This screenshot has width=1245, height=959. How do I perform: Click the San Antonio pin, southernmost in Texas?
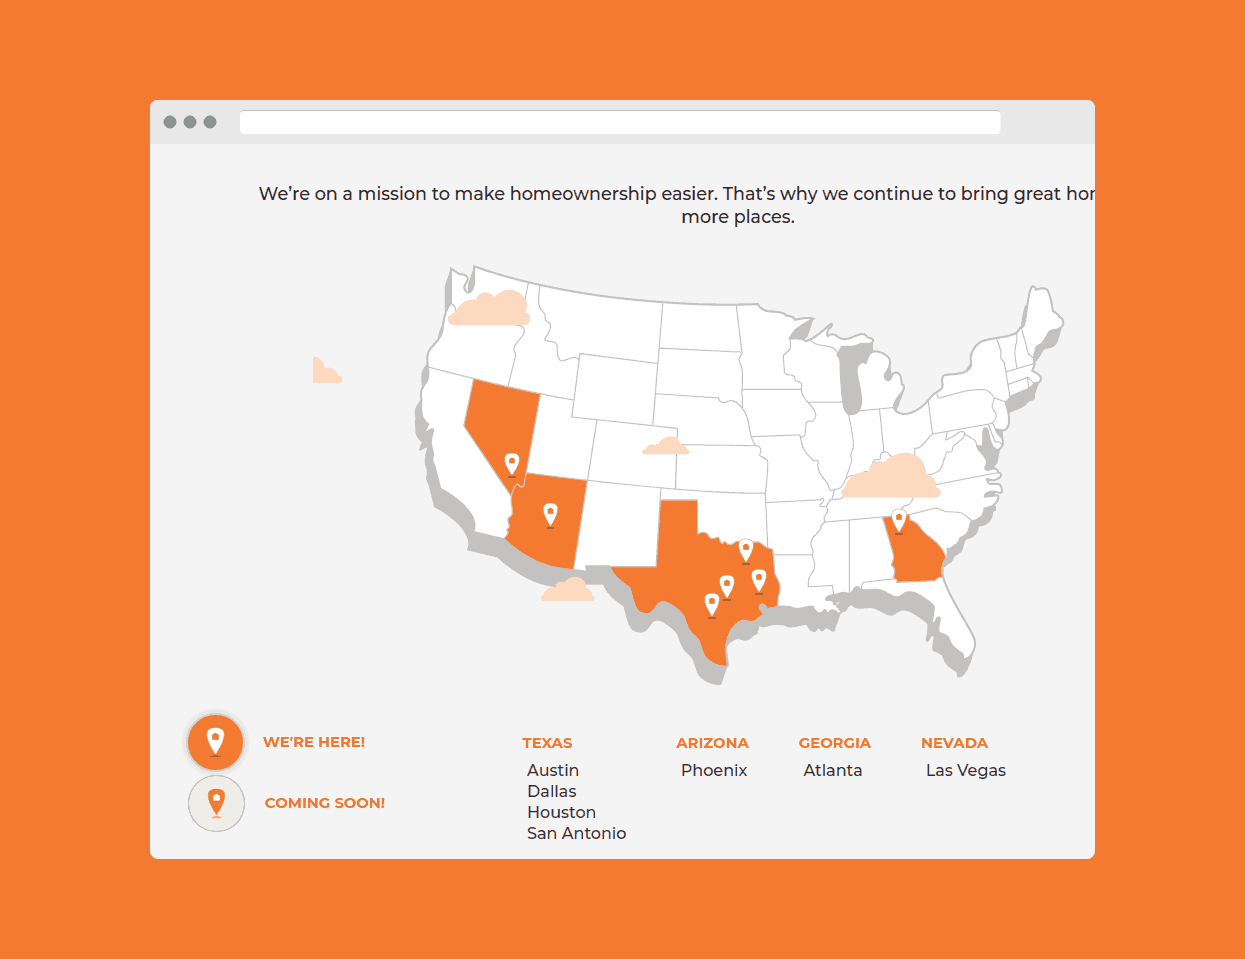point(712,605)
